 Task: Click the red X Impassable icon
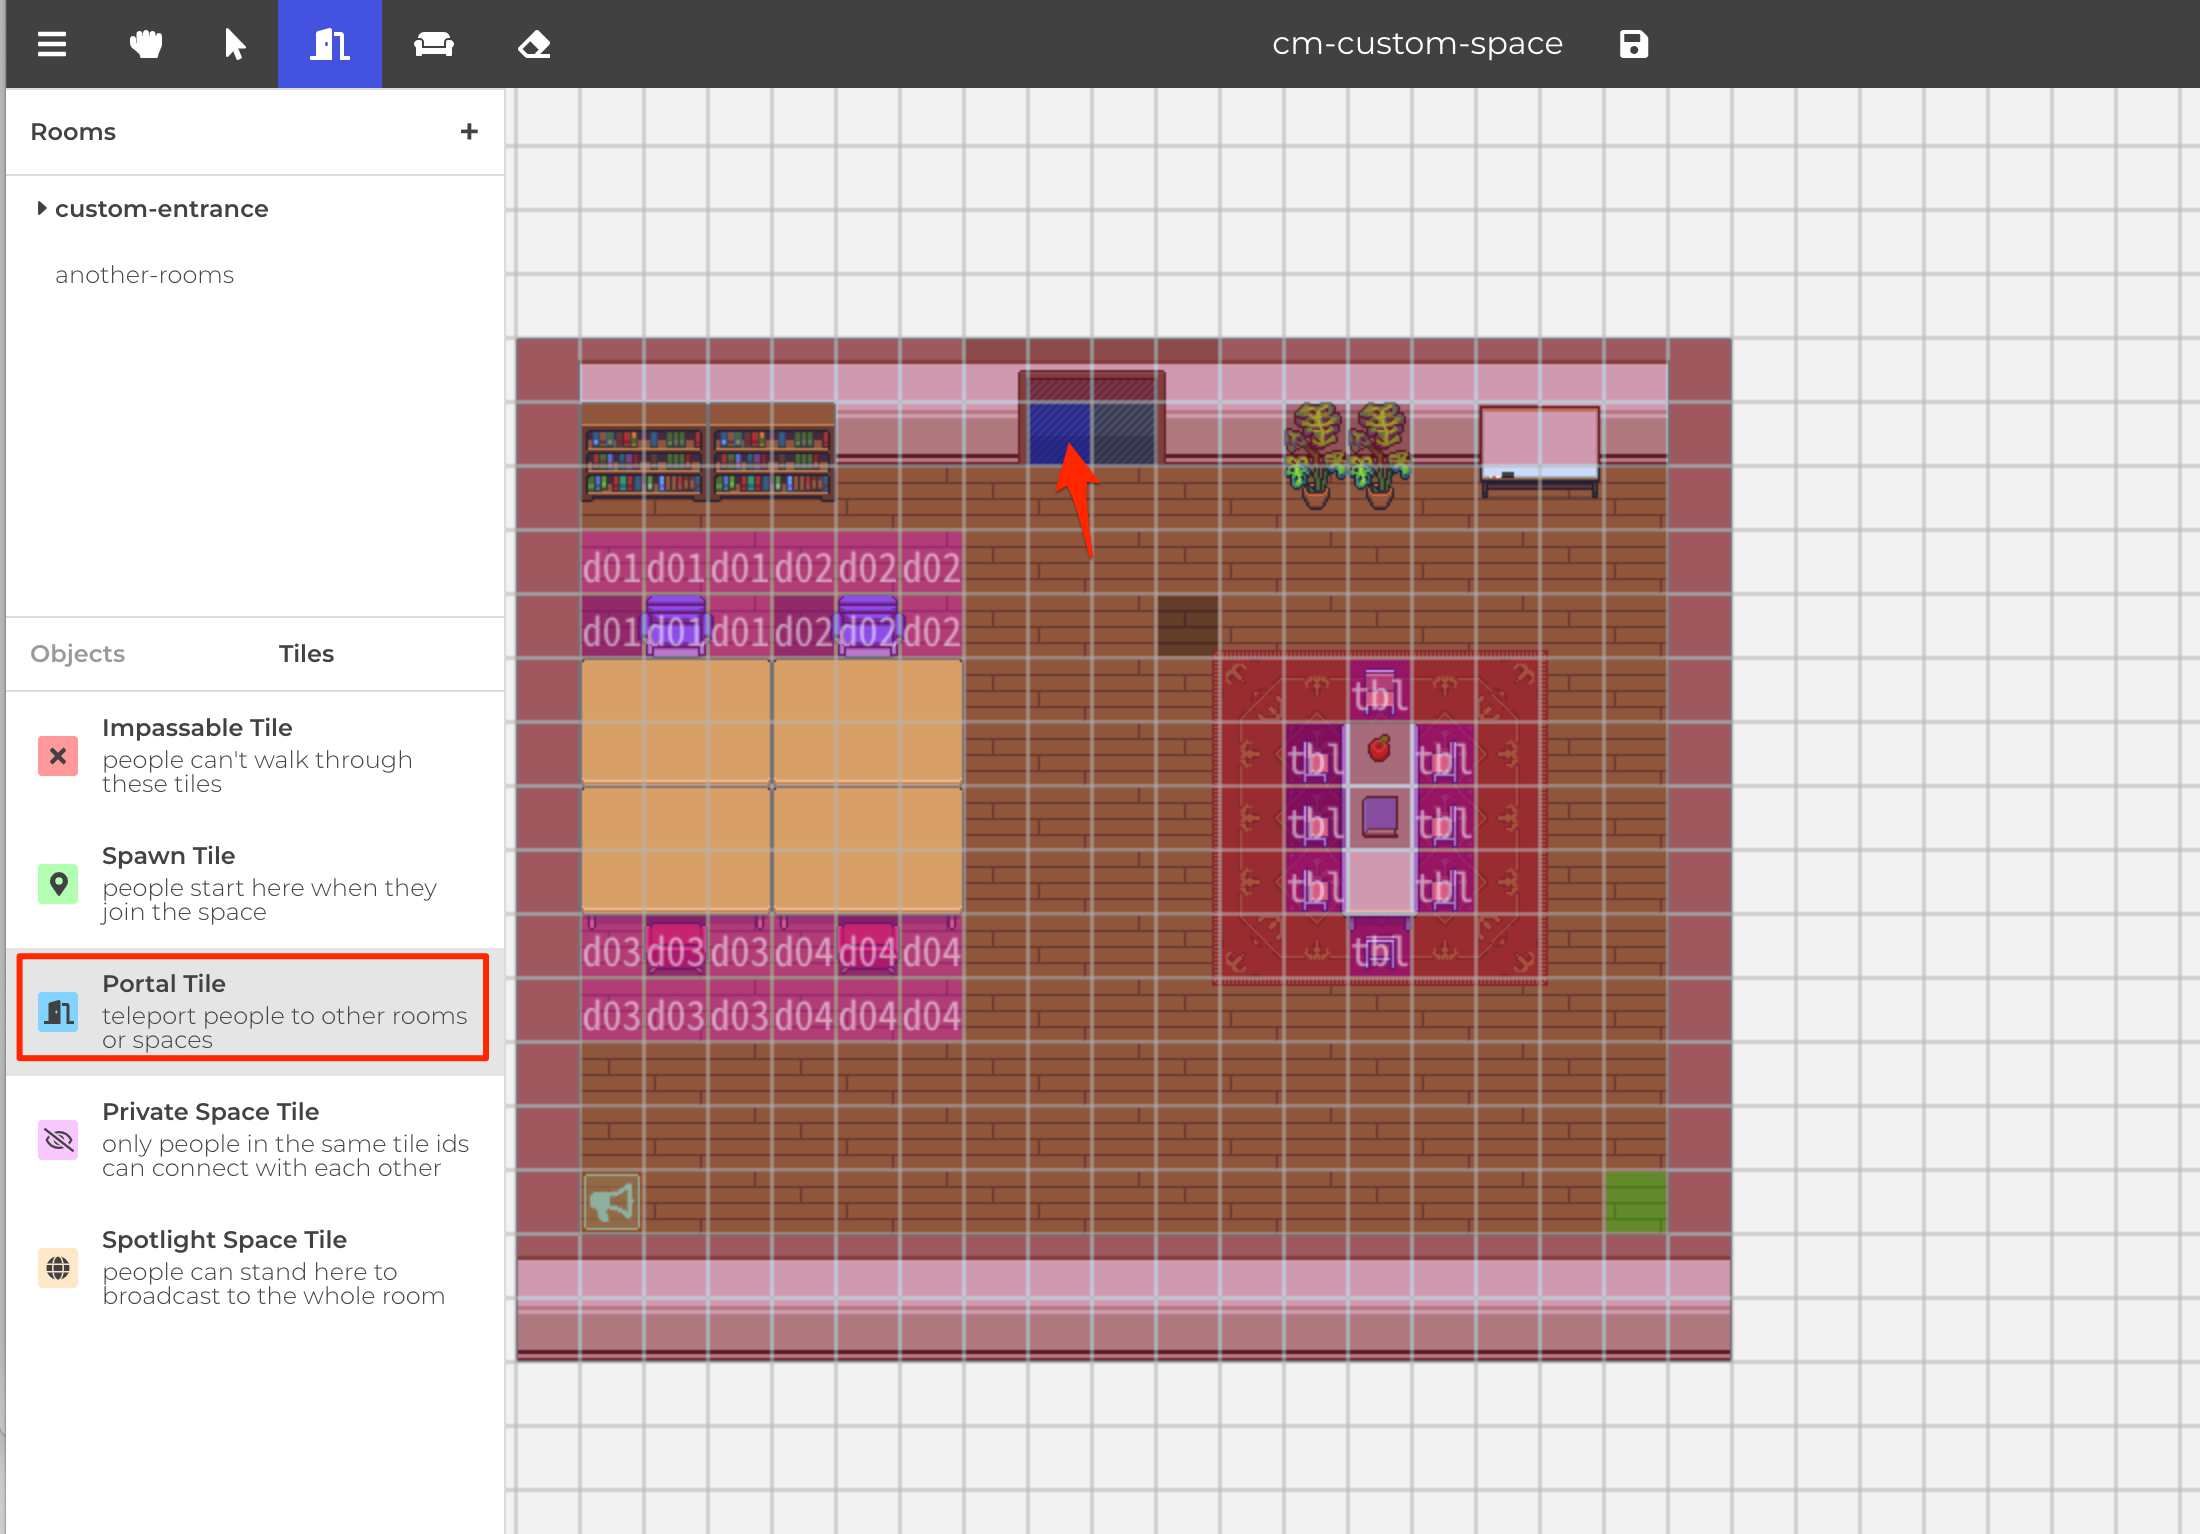[58, 756]
